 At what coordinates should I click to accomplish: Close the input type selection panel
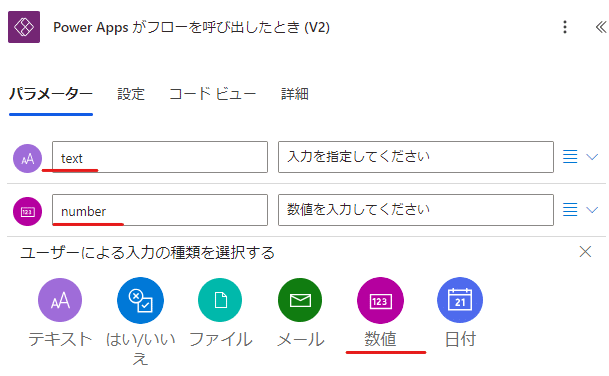tap(585, 252)
